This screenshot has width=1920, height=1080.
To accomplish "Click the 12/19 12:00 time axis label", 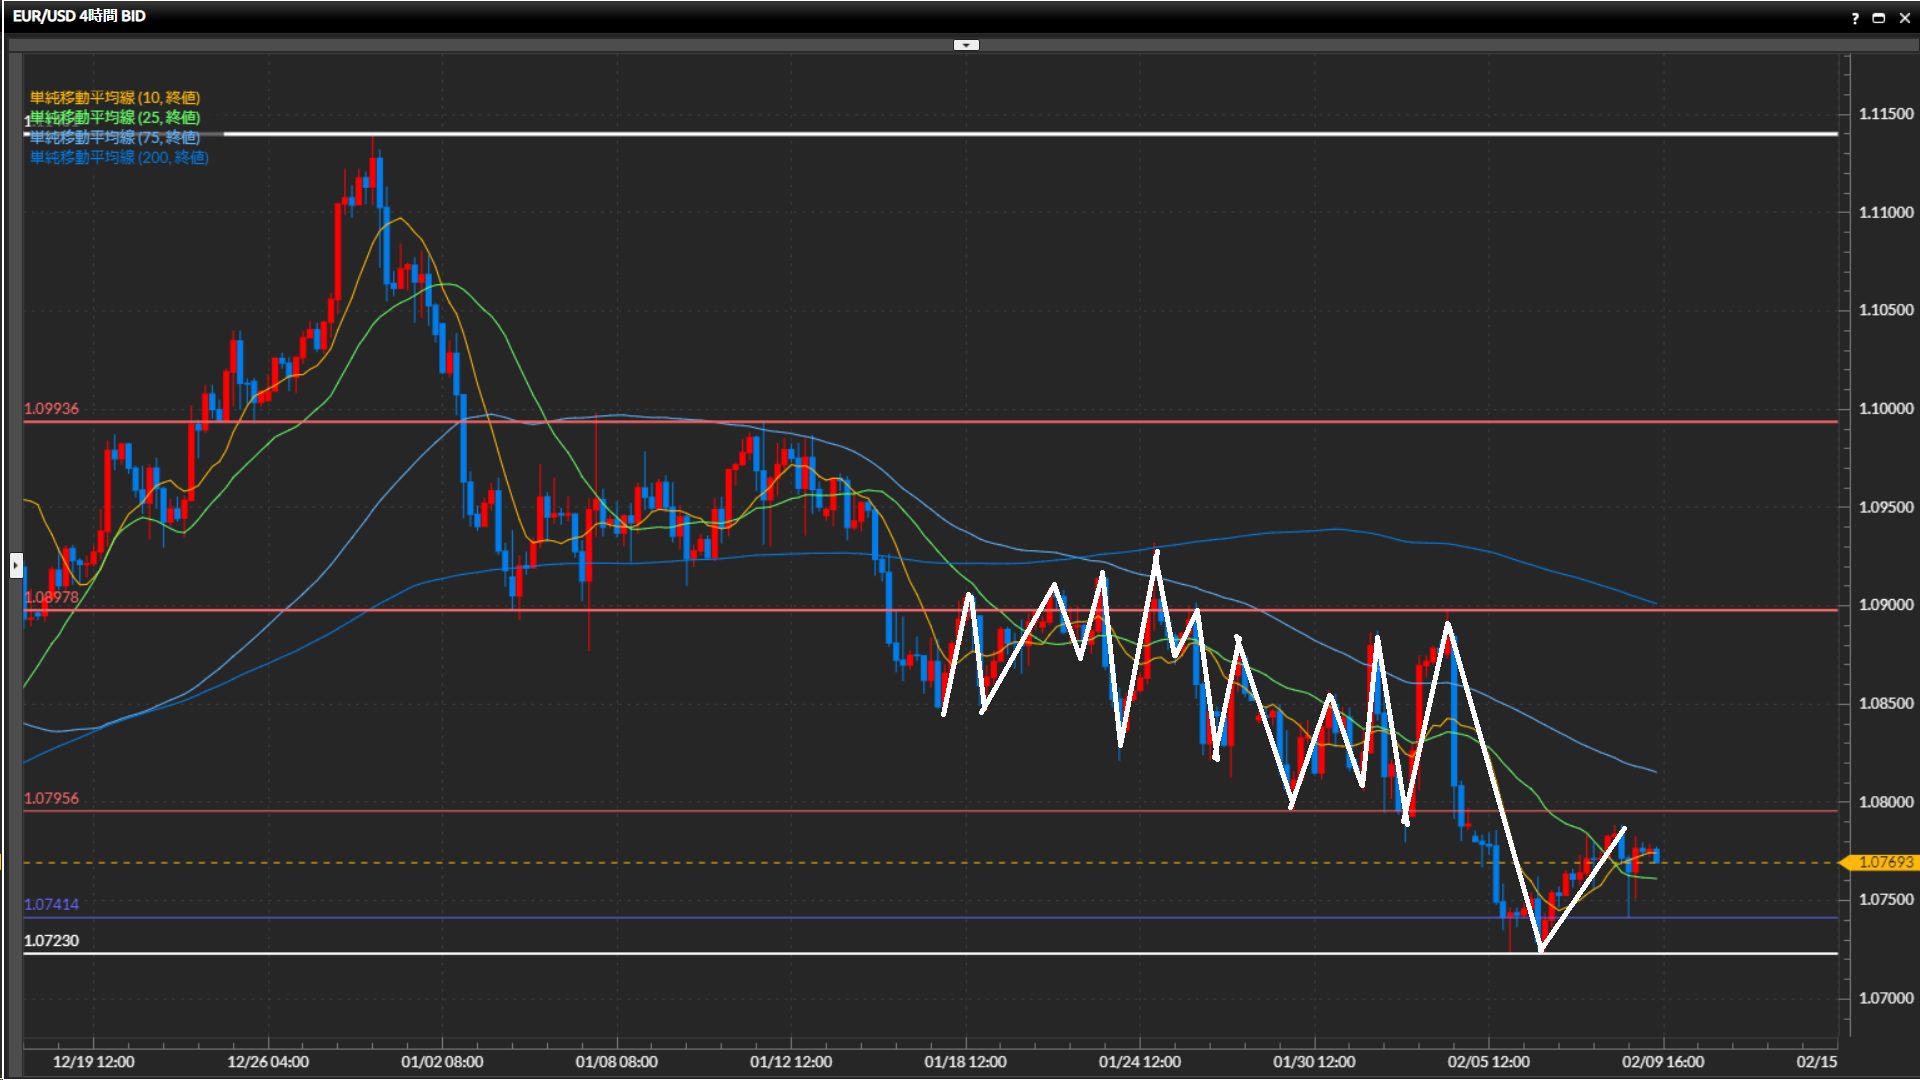I will point(94,1062).
